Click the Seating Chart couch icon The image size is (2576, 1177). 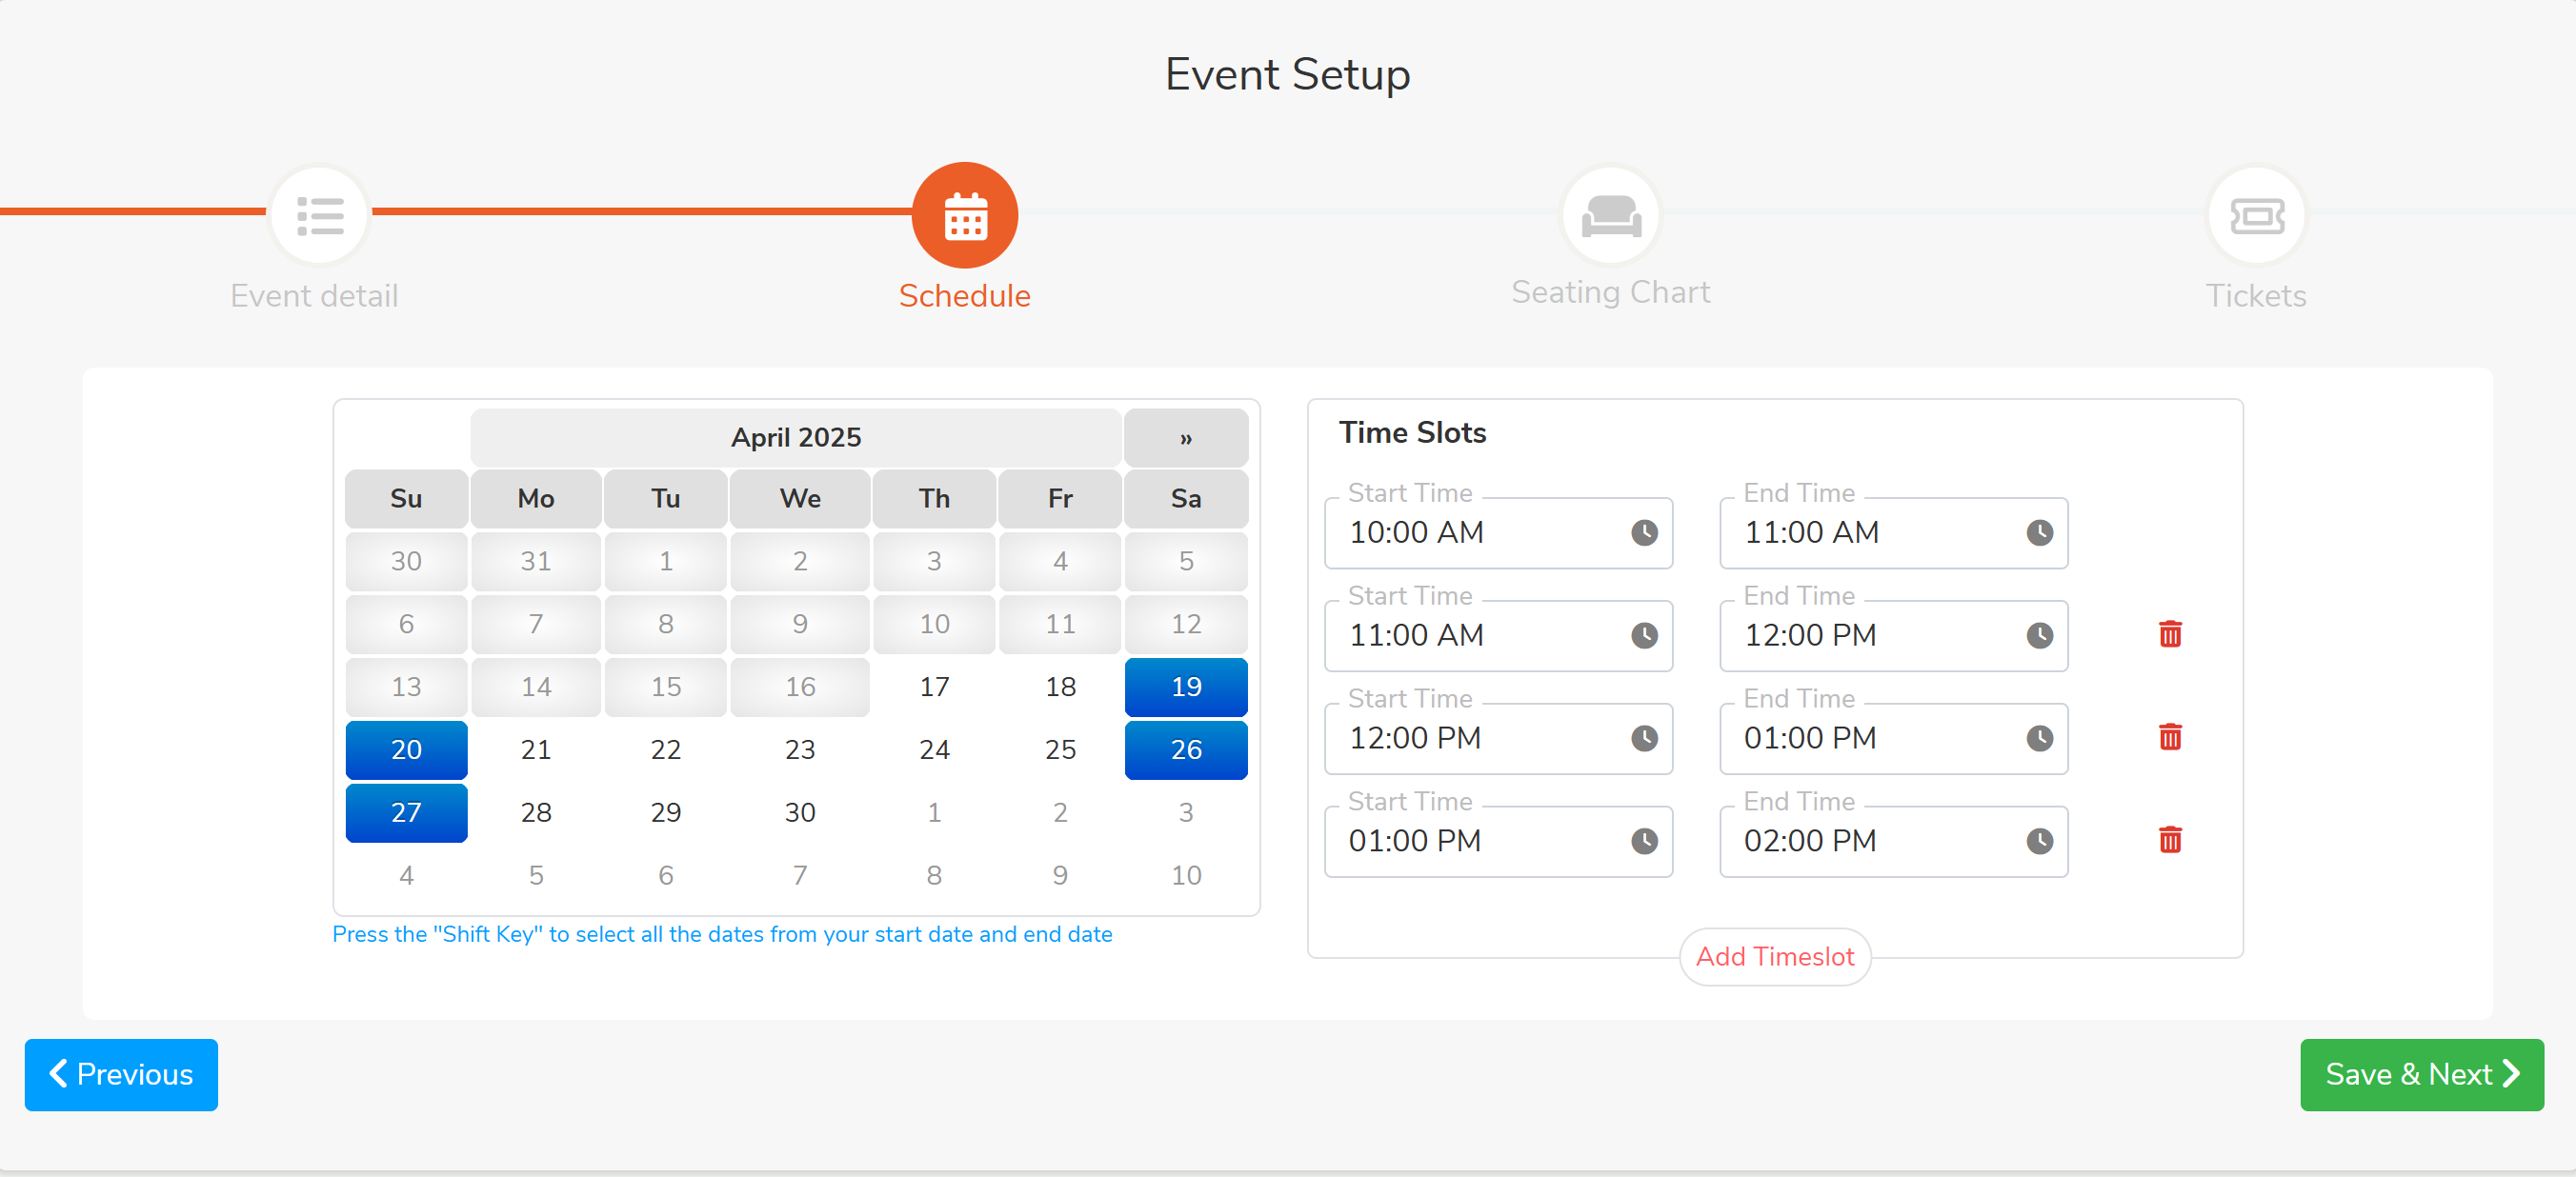coord(1610,215)
